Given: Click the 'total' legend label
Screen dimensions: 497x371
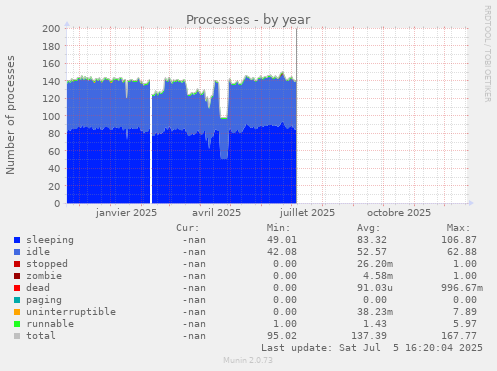Looking at the screenshot, I should coord(41,336).
